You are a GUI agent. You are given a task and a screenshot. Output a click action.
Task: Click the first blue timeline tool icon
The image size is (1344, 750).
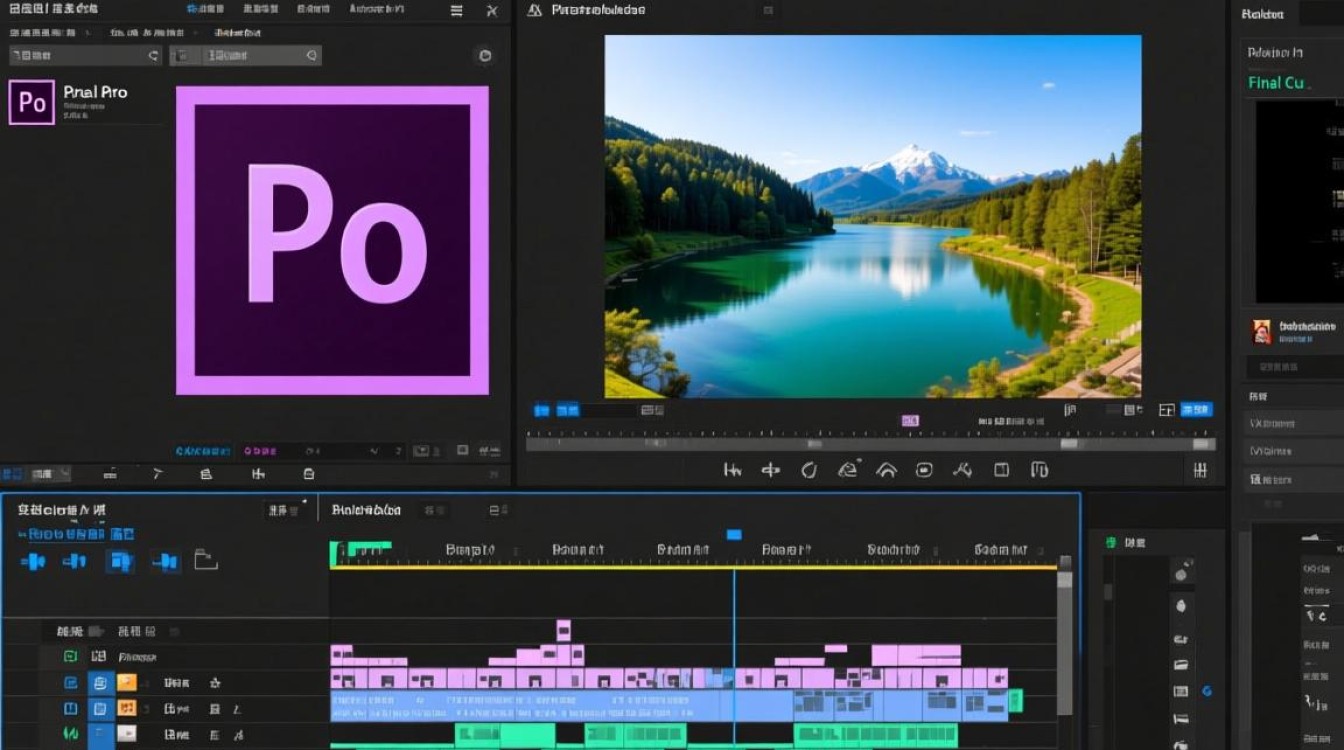coord(34,561)
